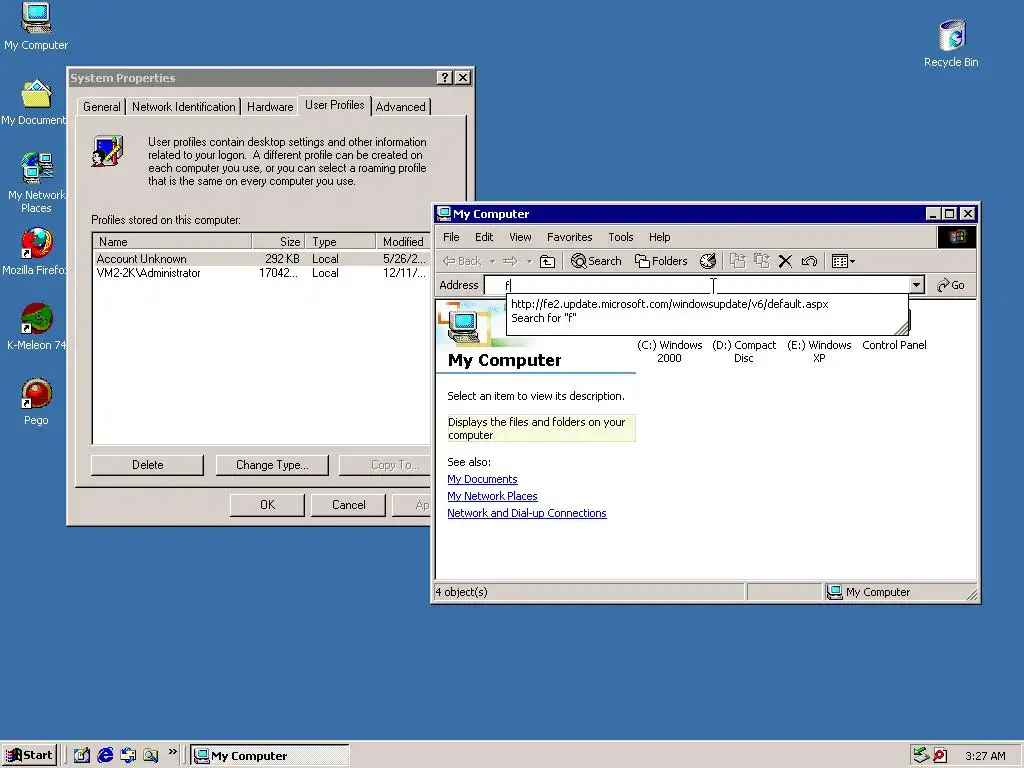Click the Show Desktop quick launch icon
The height and width of the screenshot is (768, 1024).
tap(82, 756)
